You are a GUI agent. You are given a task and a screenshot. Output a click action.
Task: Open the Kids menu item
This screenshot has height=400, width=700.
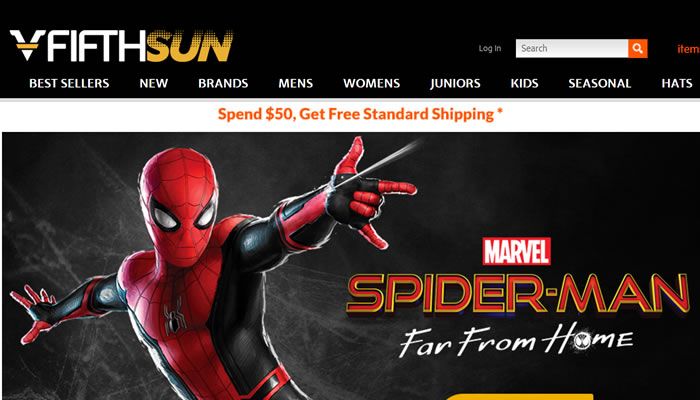pyautogui.click(x=525, y=83)
